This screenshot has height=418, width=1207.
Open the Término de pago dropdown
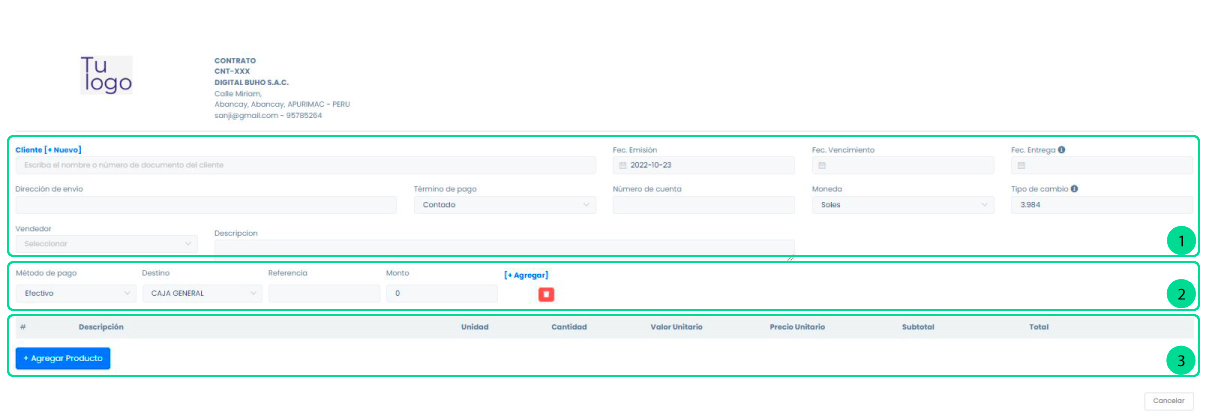pyautogui.click(x=504, y=205)
